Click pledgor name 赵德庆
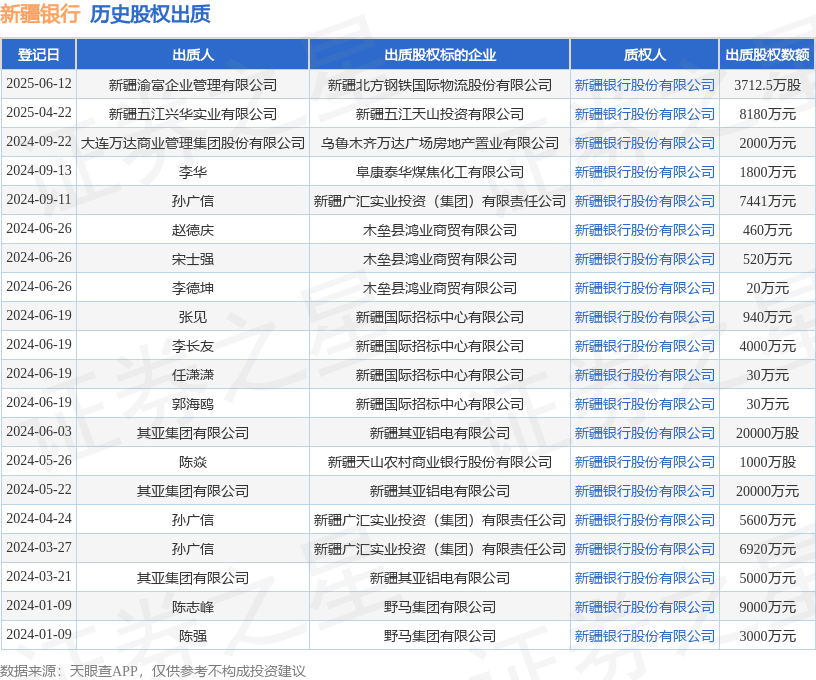The height and width of the screenshot is (680, 816). click(193, 230)
